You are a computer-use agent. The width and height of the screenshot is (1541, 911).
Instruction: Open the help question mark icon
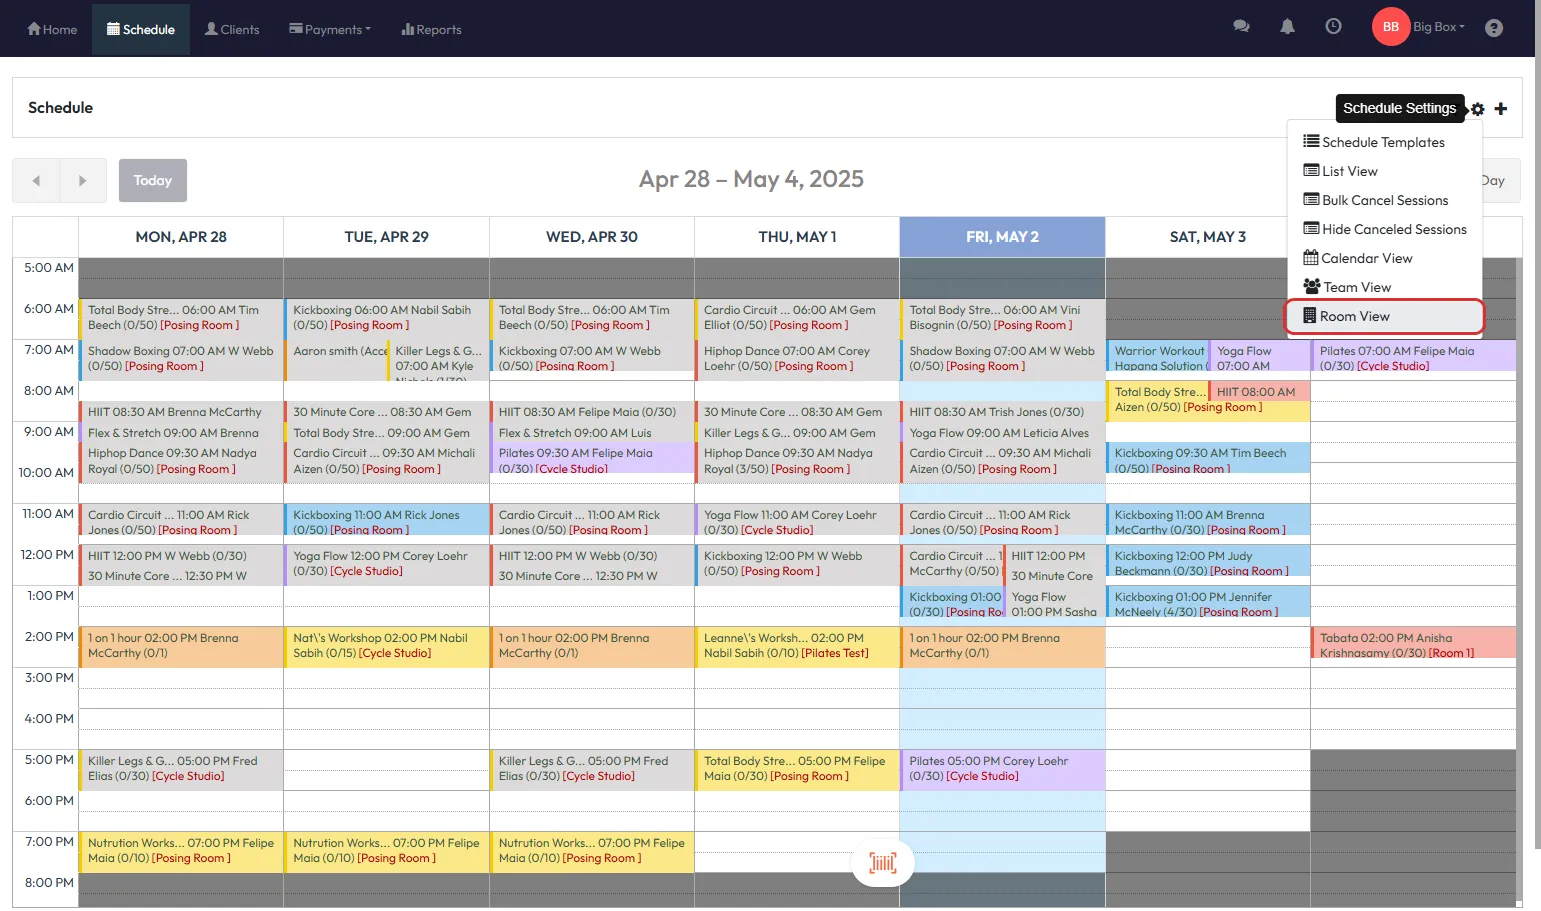tap(1493, 28)
